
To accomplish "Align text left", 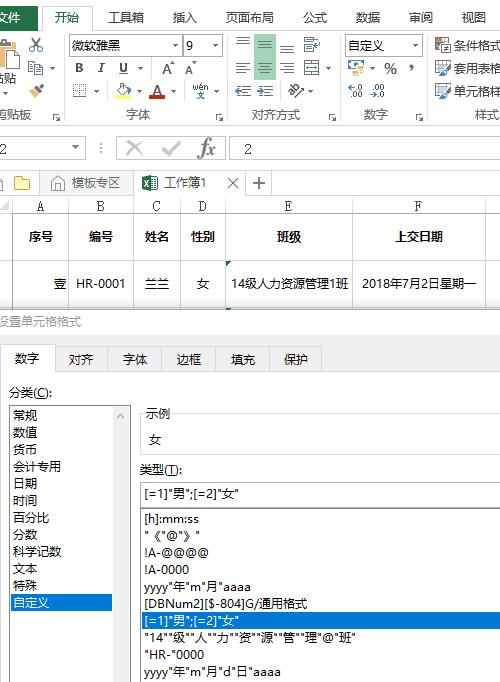I will (x=243, y=68).
